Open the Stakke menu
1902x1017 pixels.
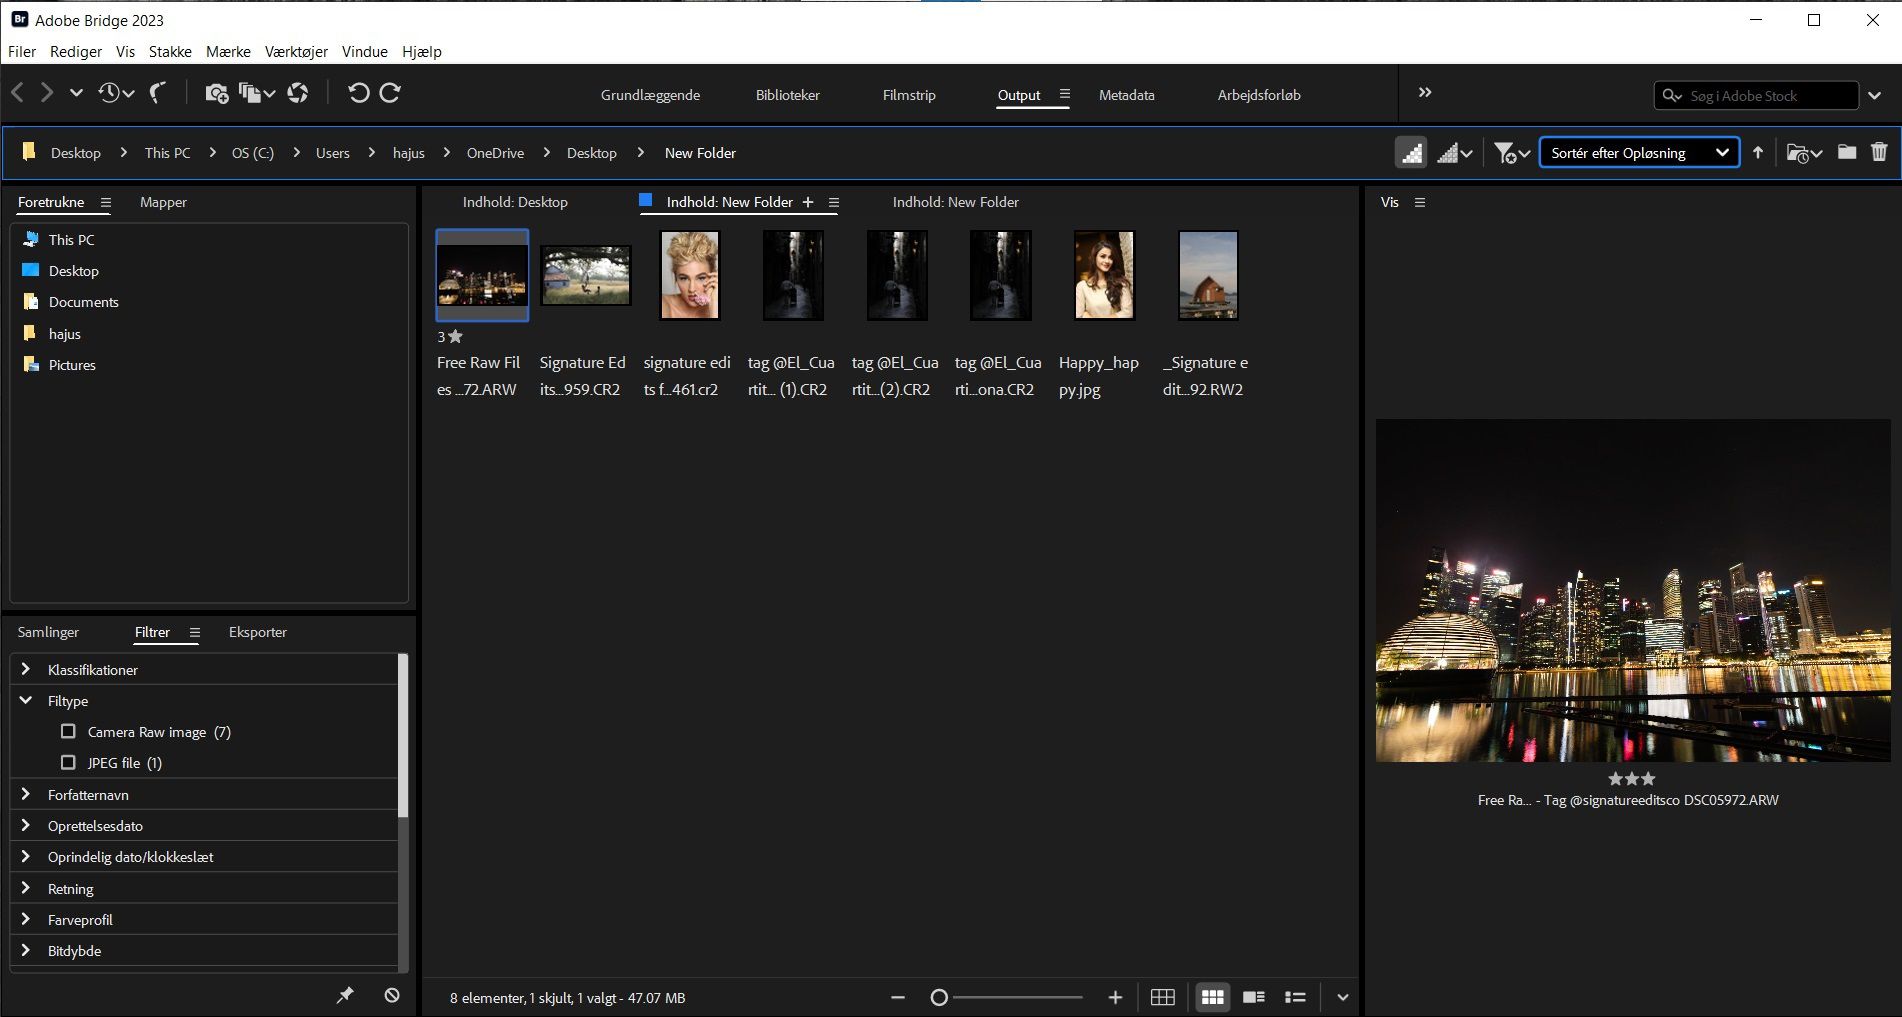pos(170,51)
